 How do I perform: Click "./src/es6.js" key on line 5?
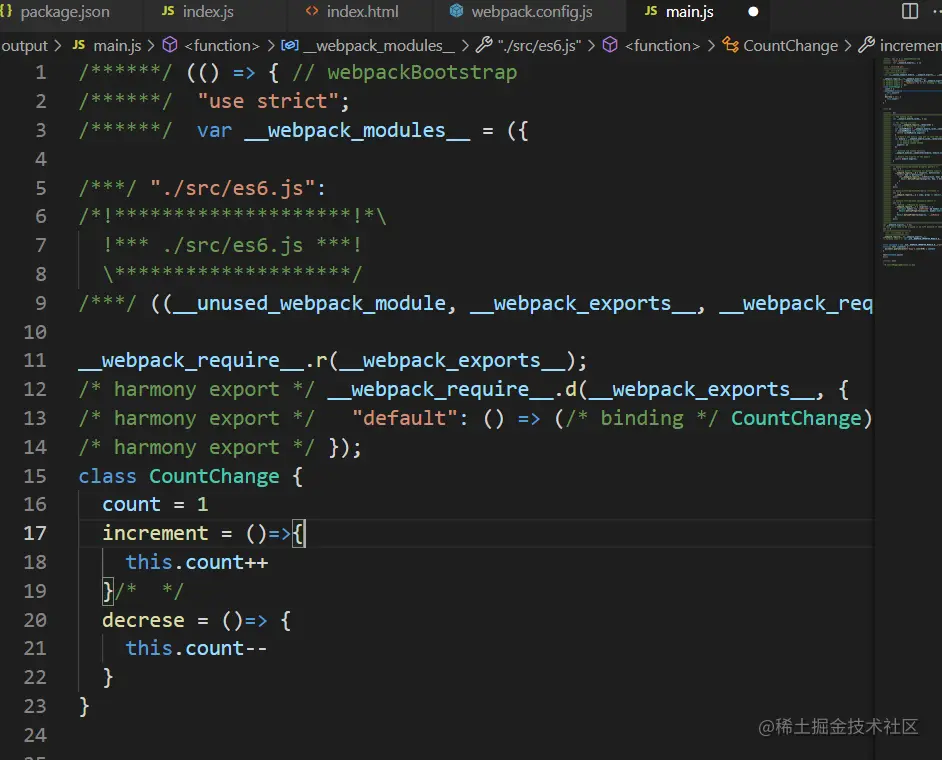(232, 188)
